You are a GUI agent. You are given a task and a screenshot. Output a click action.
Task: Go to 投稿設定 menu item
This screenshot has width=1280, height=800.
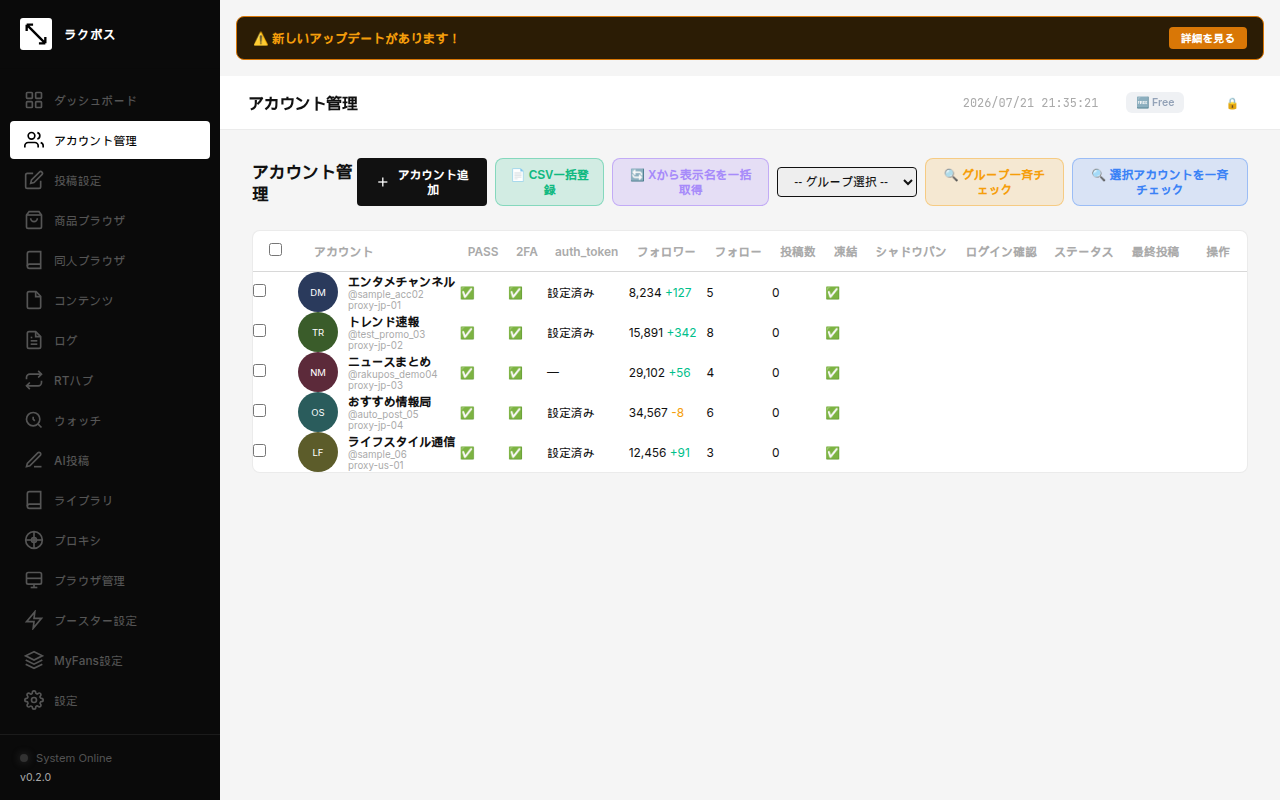(x=110, y=180)
